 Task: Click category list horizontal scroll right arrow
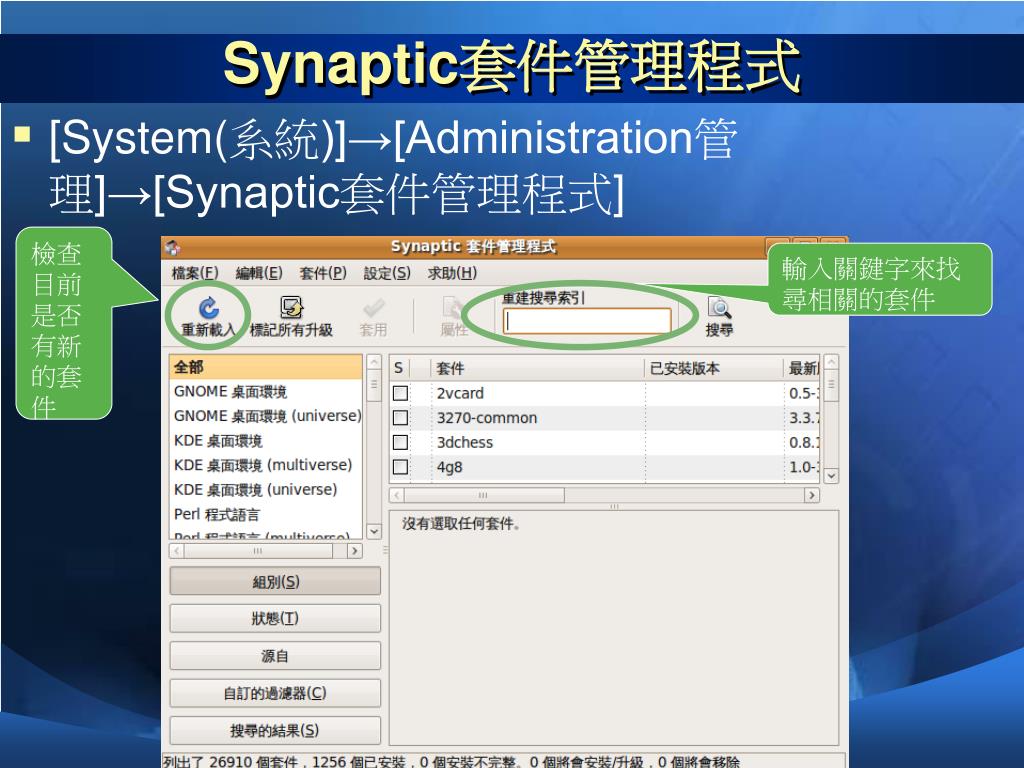tap(354, 551)
